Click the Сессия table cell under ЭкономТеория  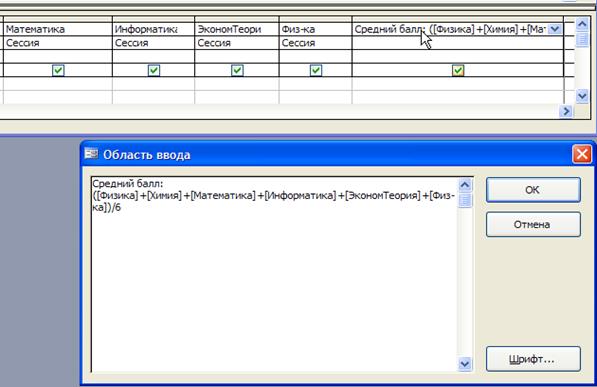pos(237,43)
